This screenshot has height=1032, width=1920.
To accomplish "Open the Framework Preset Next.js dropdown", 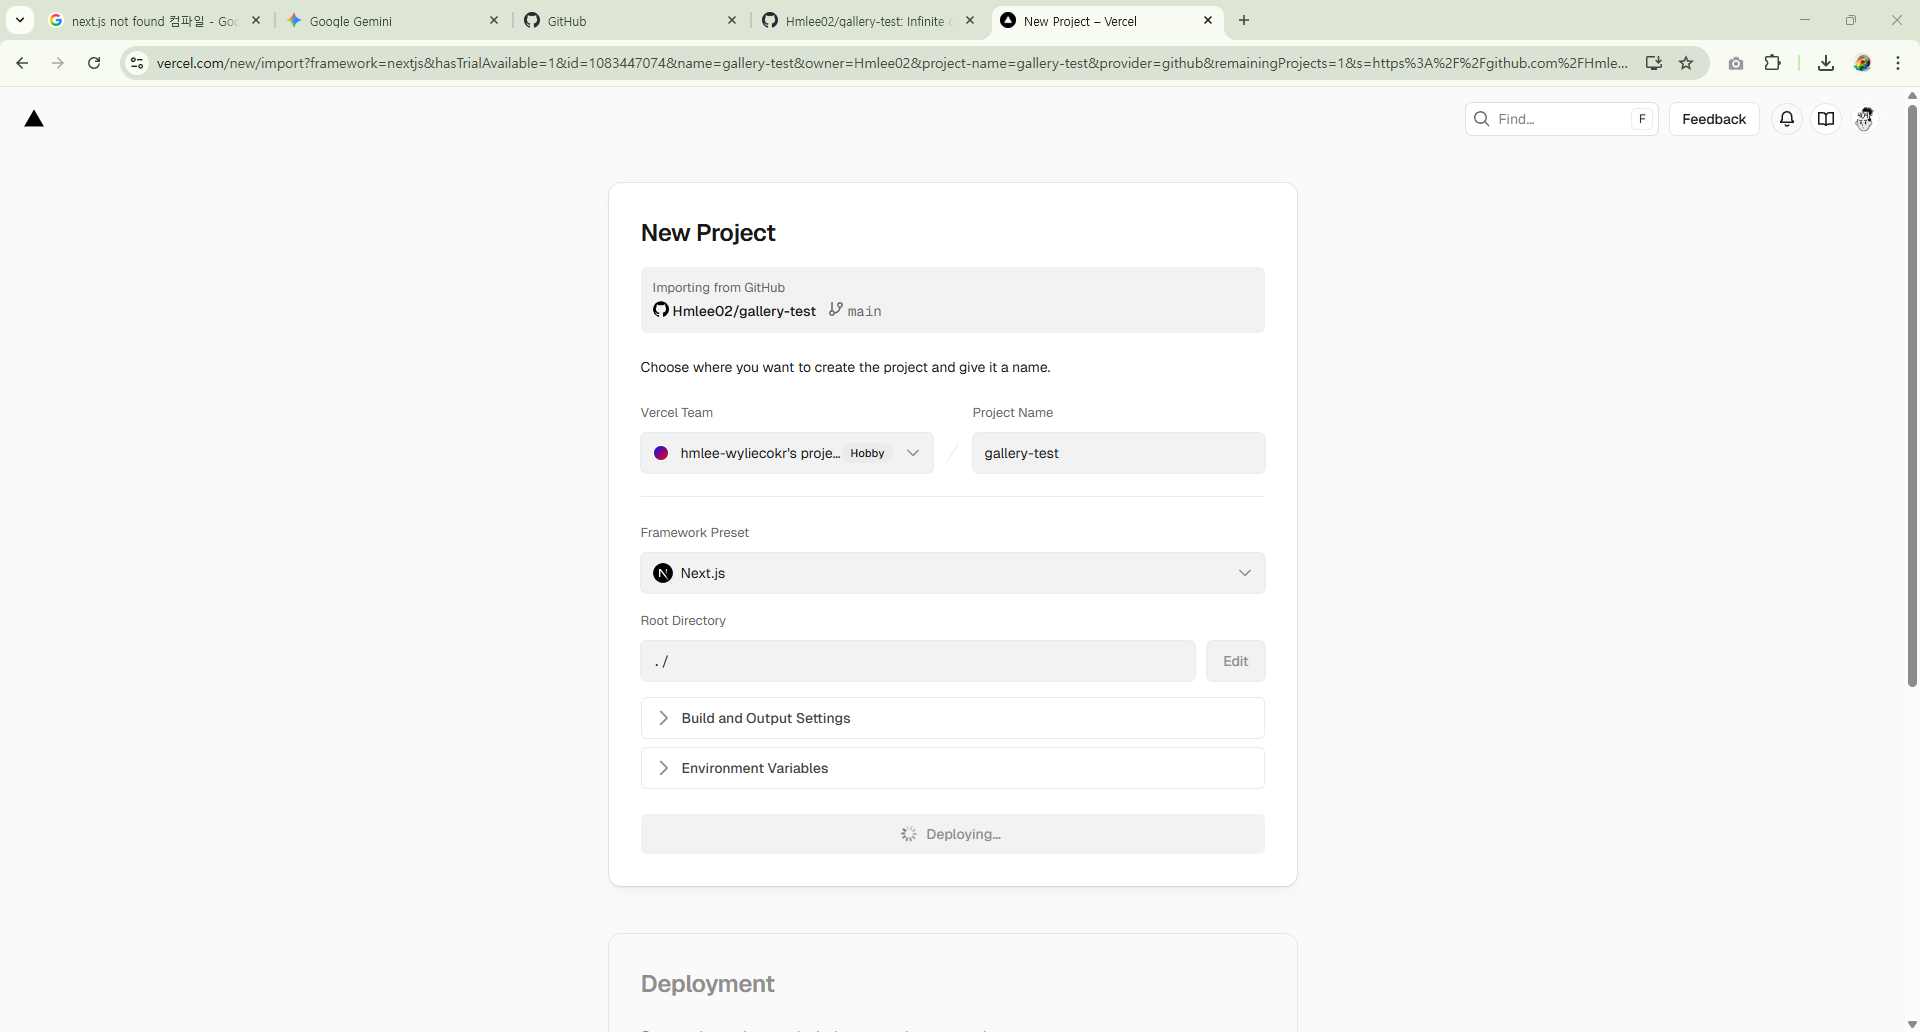I will (x=952, y=573).
